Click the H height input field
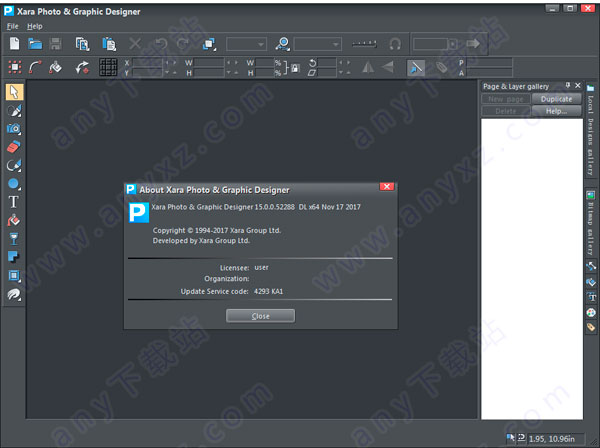Image resolution: width=600 pixels, height=448 pixels. [209, 73]
